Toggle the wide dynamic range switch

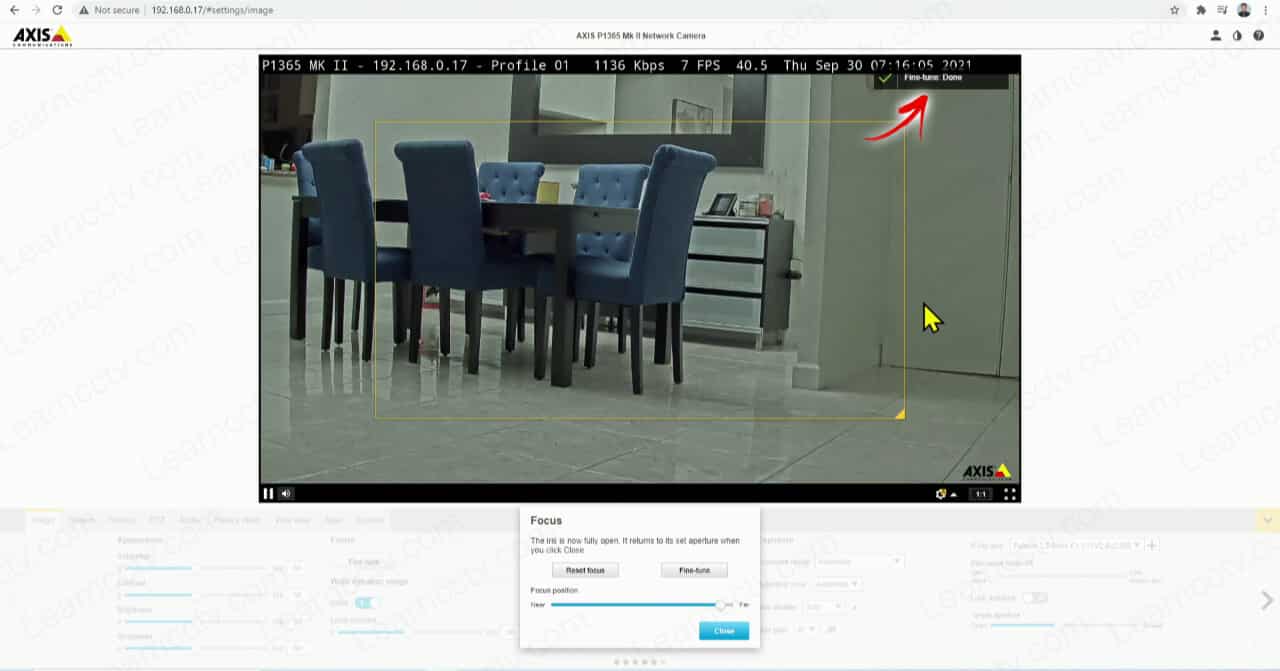tap(366, 602)
